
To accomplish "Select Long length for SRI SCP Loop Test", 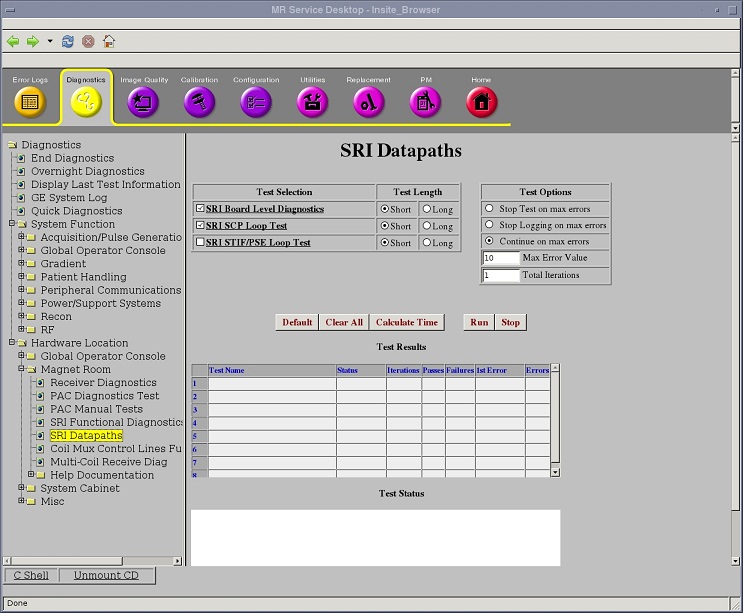I will pyautogui.click(x=427, y=226).
